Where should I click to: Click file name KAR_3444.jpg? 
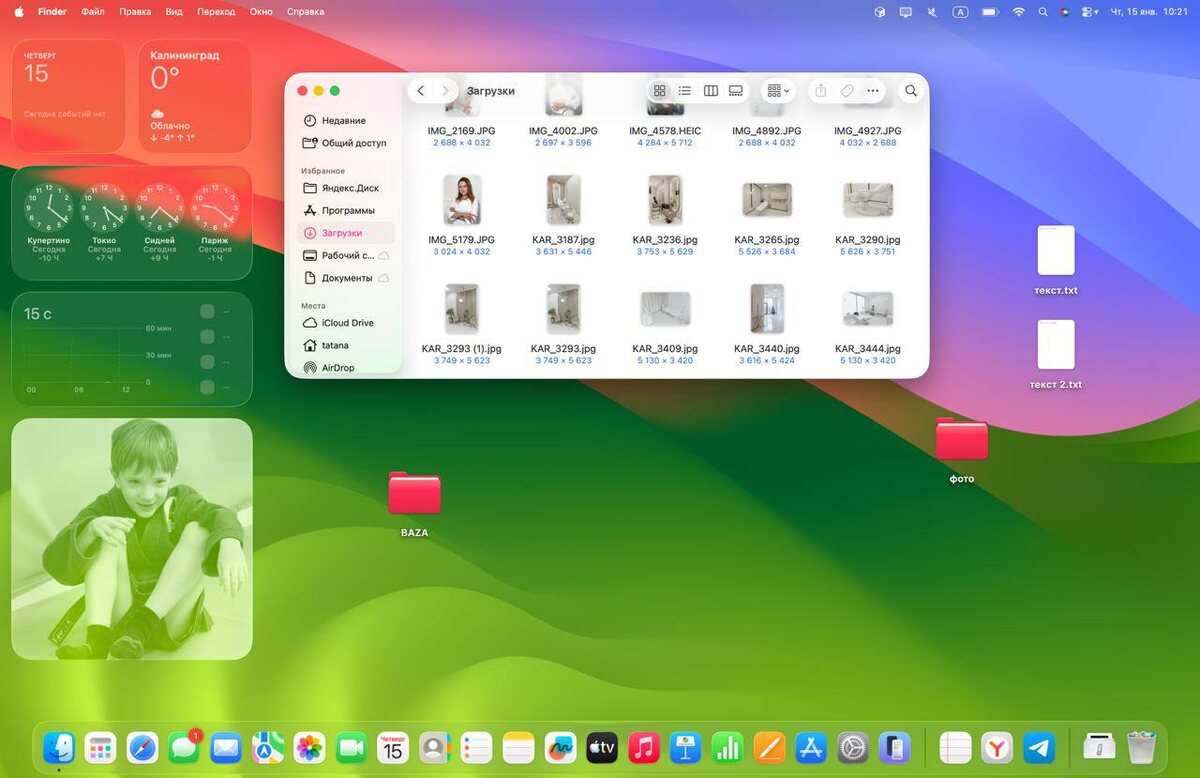pos(868,349)
